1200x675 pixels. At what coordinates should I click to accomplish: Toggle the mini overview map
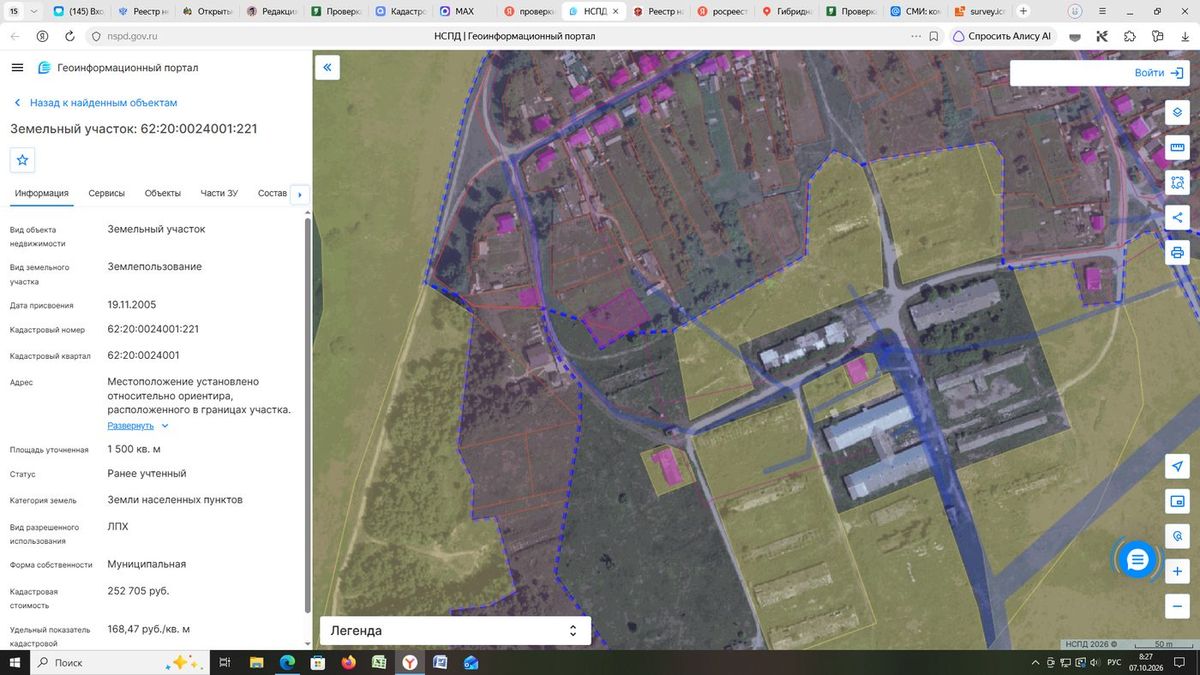(x=1177, y=501)
